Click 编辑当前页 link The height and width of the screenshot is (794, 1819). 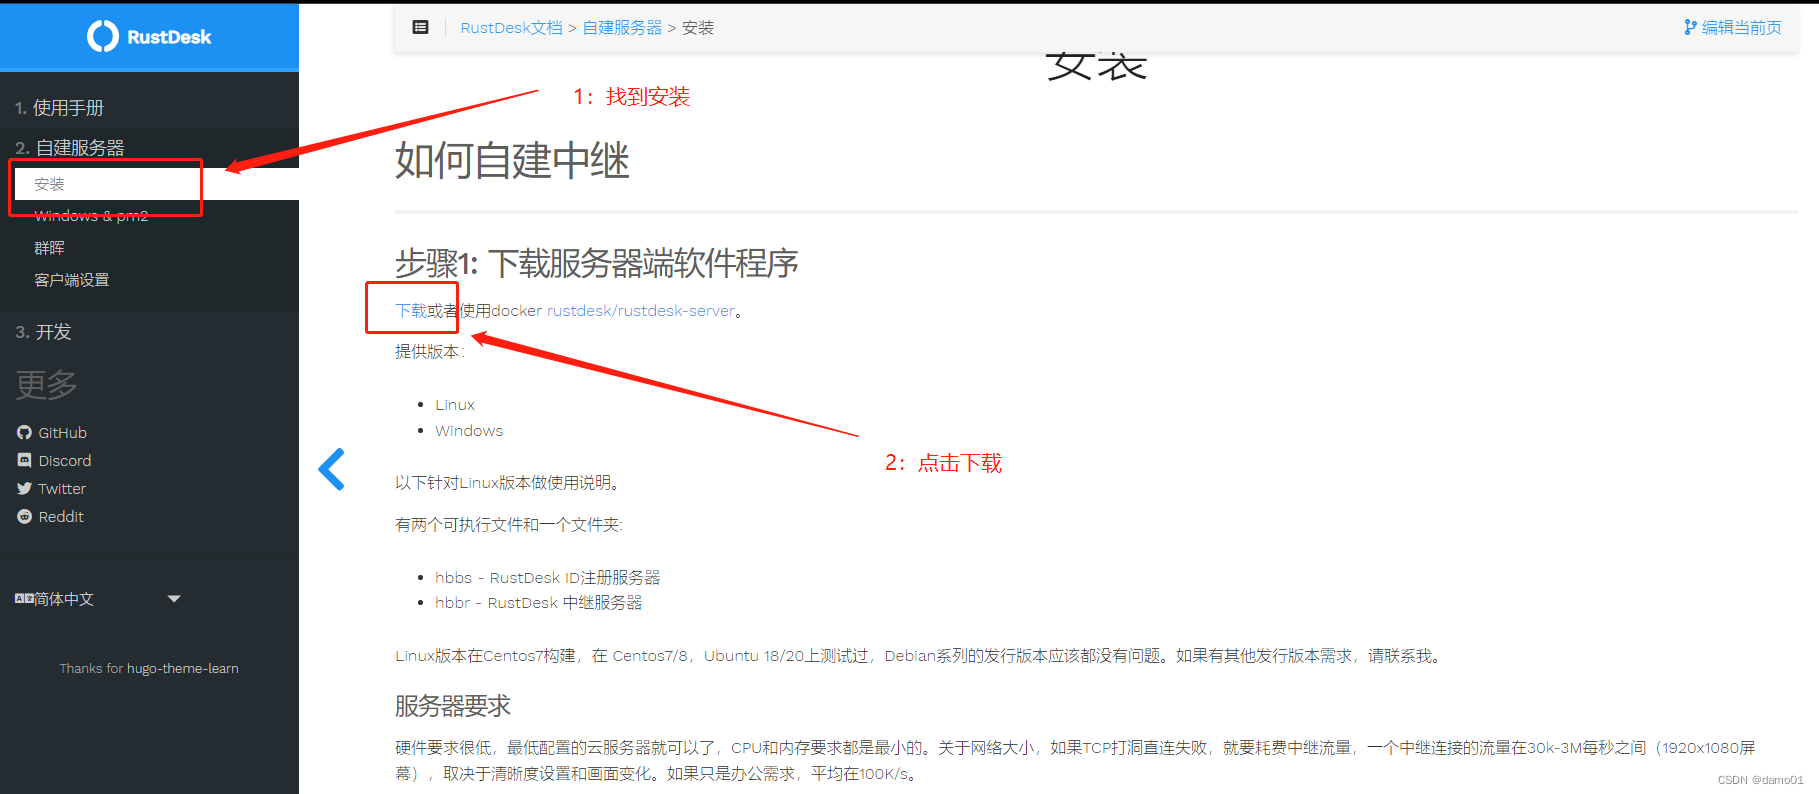(x=1741, y=27)
